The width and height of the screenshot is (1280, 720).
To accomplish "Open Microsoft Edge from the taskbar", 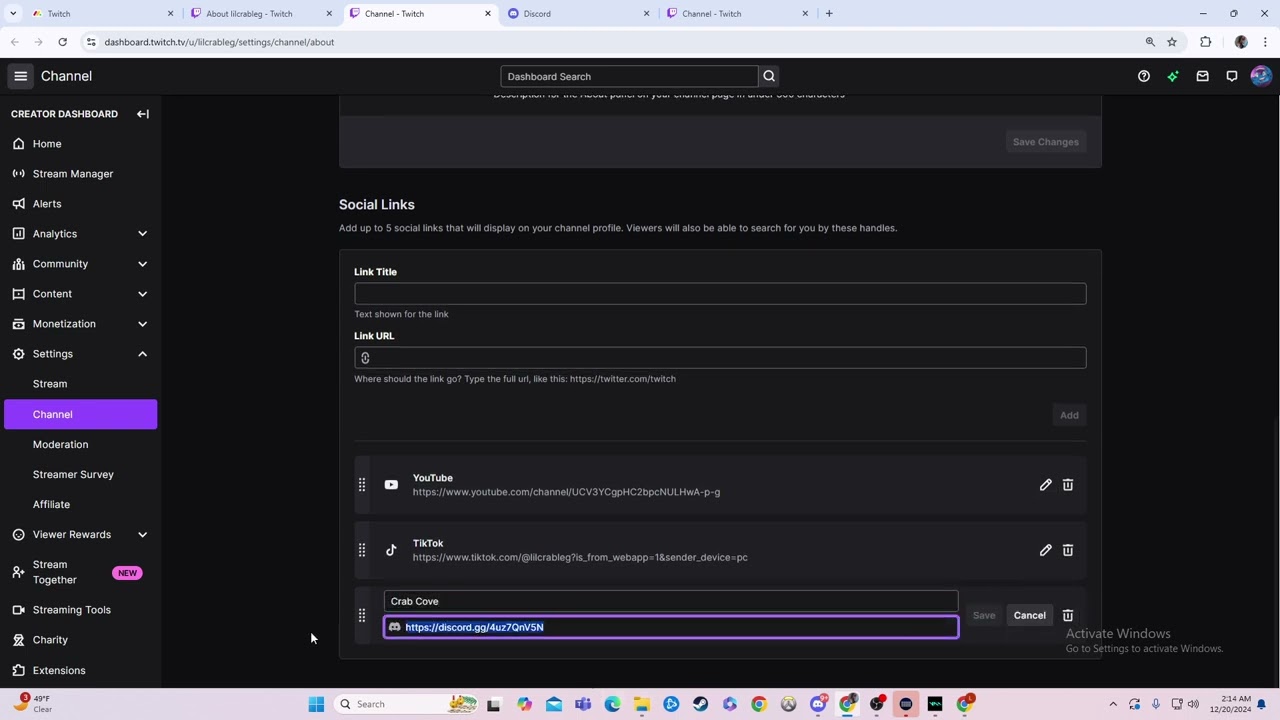I will pos(612,704).
